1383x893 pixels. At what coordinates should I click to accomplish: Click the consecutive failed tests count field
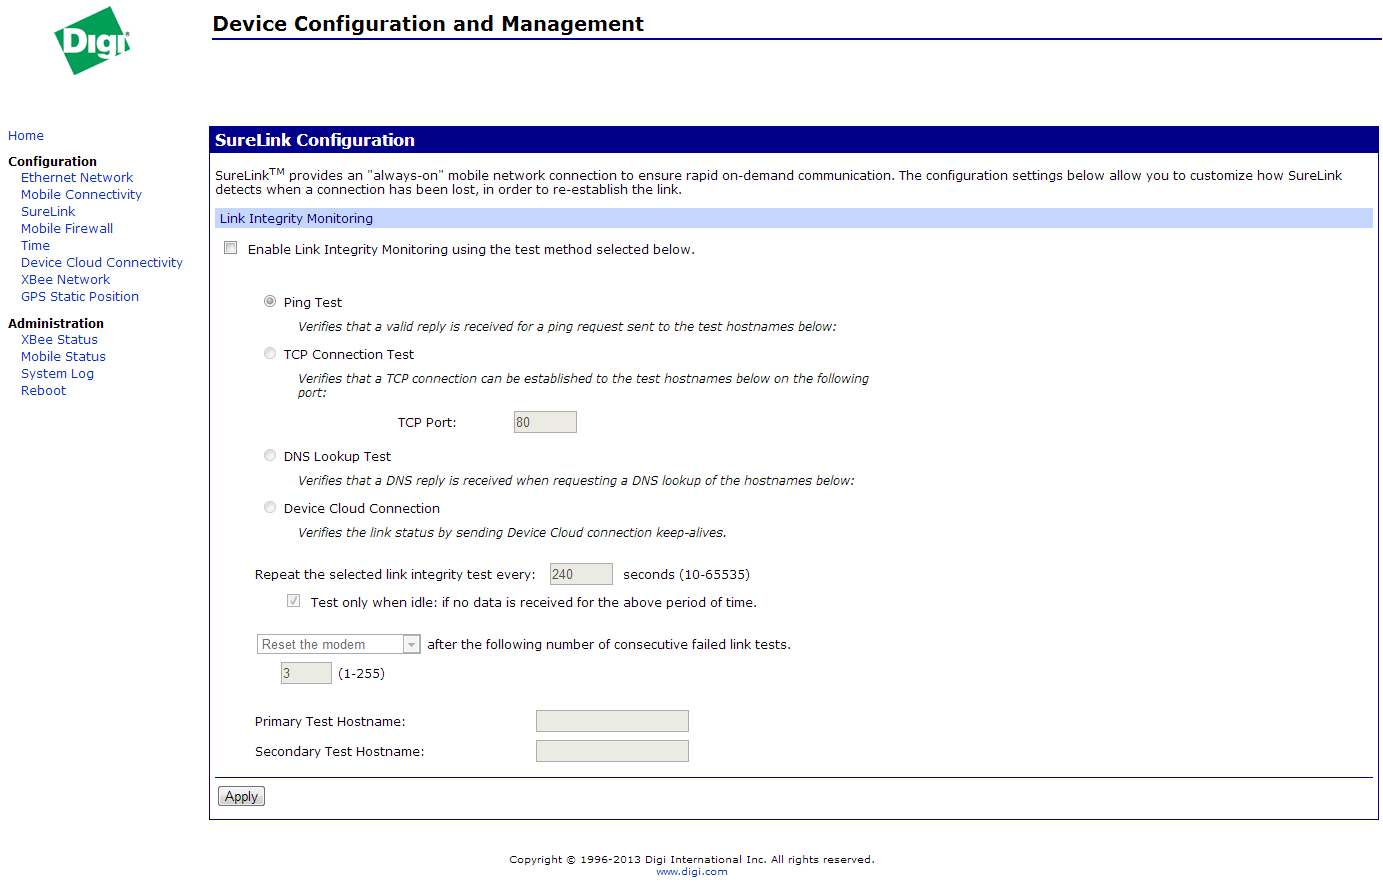pos(306,673)
